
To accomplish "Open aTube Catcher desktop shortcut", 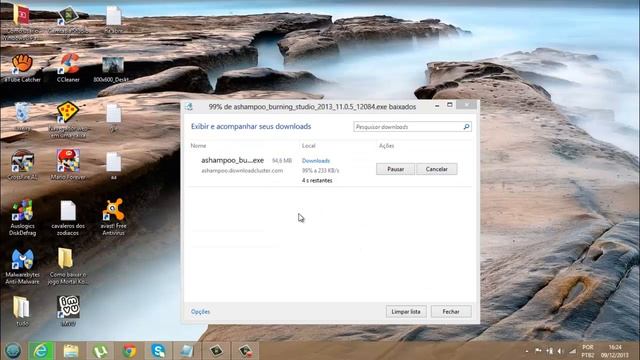I will [22, 68].
